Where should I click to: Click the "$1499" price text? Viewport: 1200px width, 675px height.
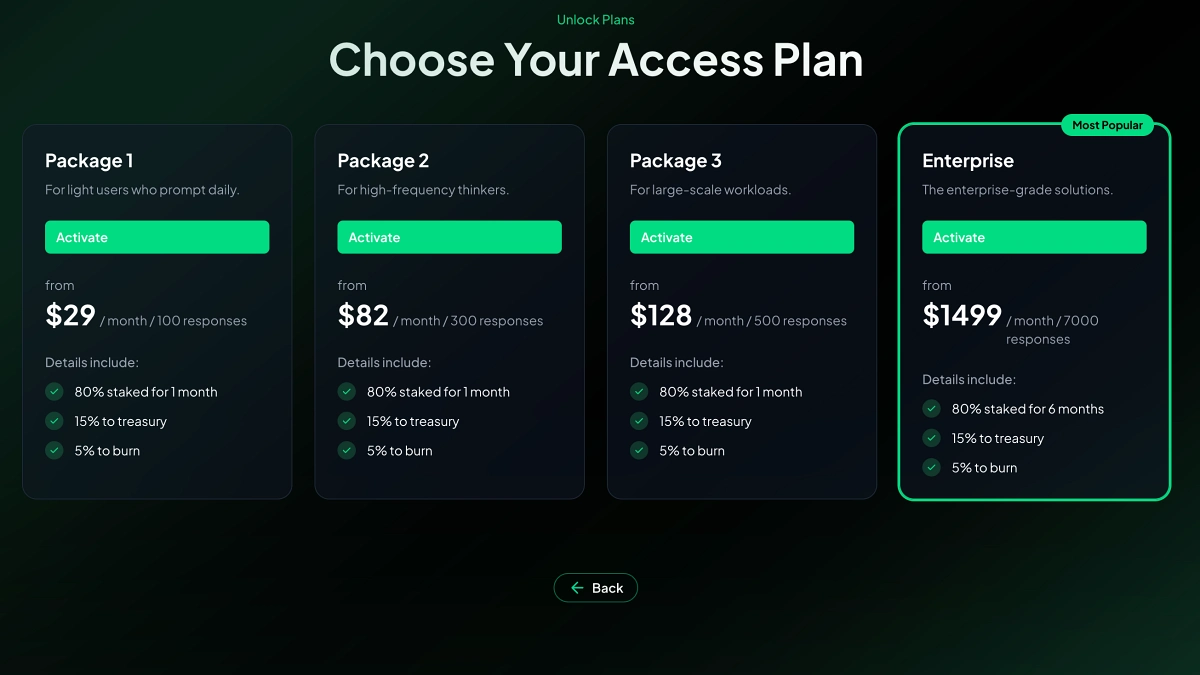(962, 315)
